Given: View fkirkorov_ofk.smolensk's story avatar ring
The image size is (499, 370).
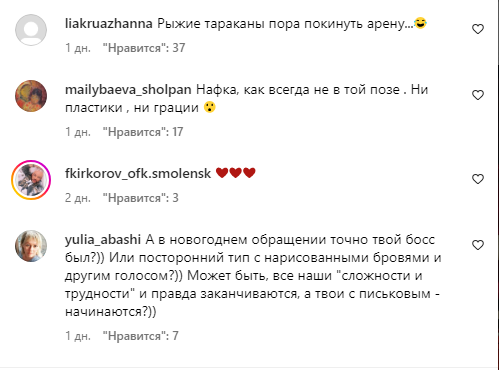Looking at the screenshot, I should click(x=31, y=180).
